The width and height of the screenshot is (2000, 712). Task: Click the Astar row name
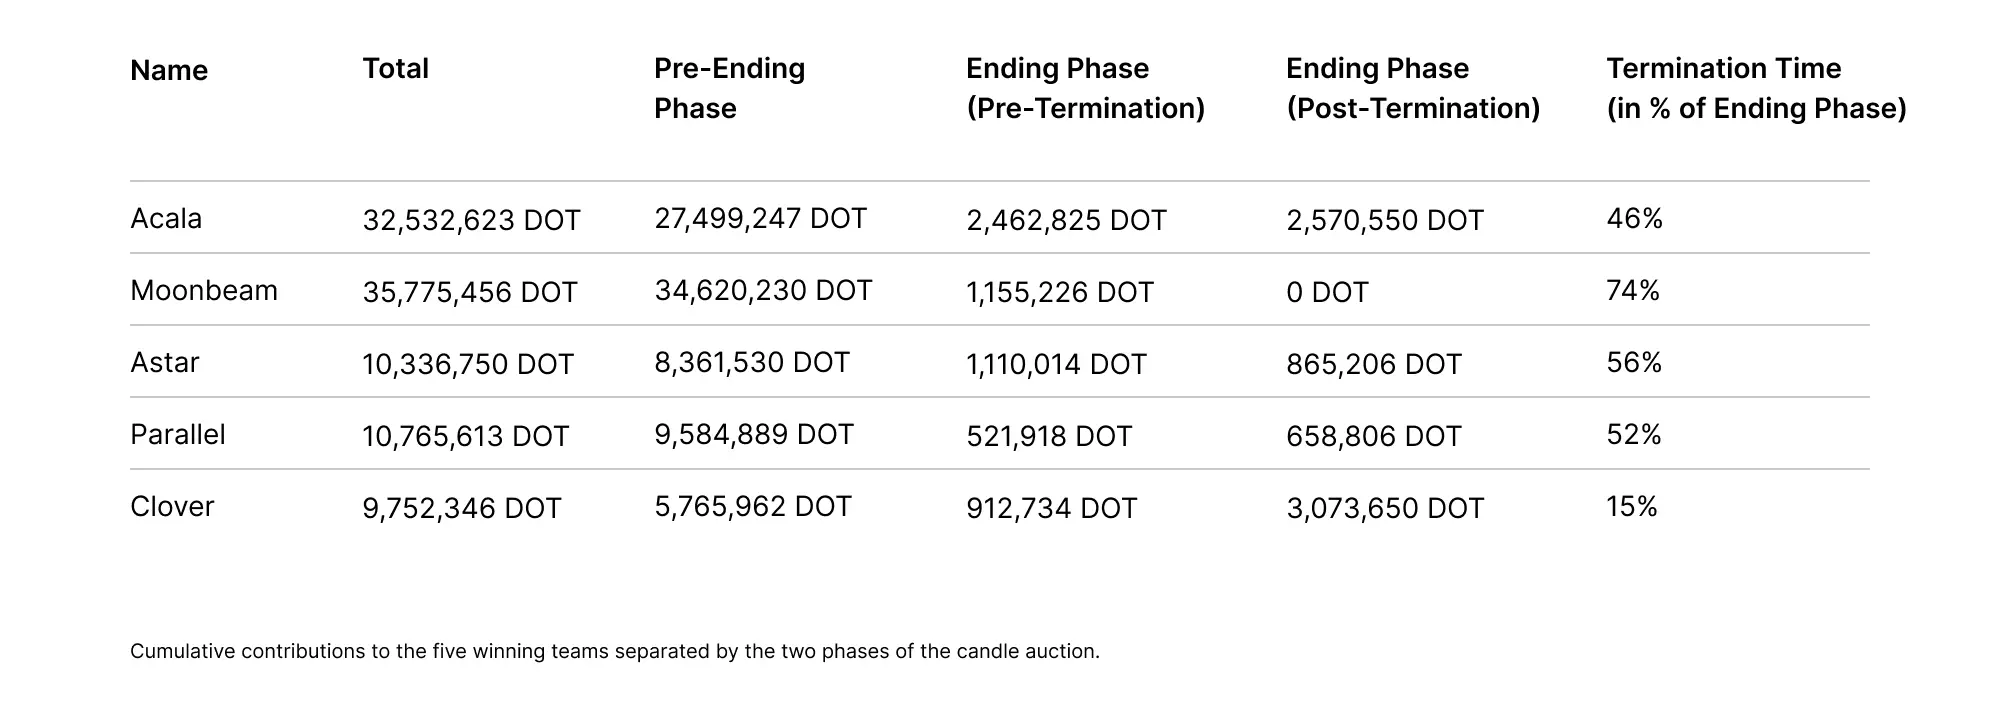click(165, 363)
